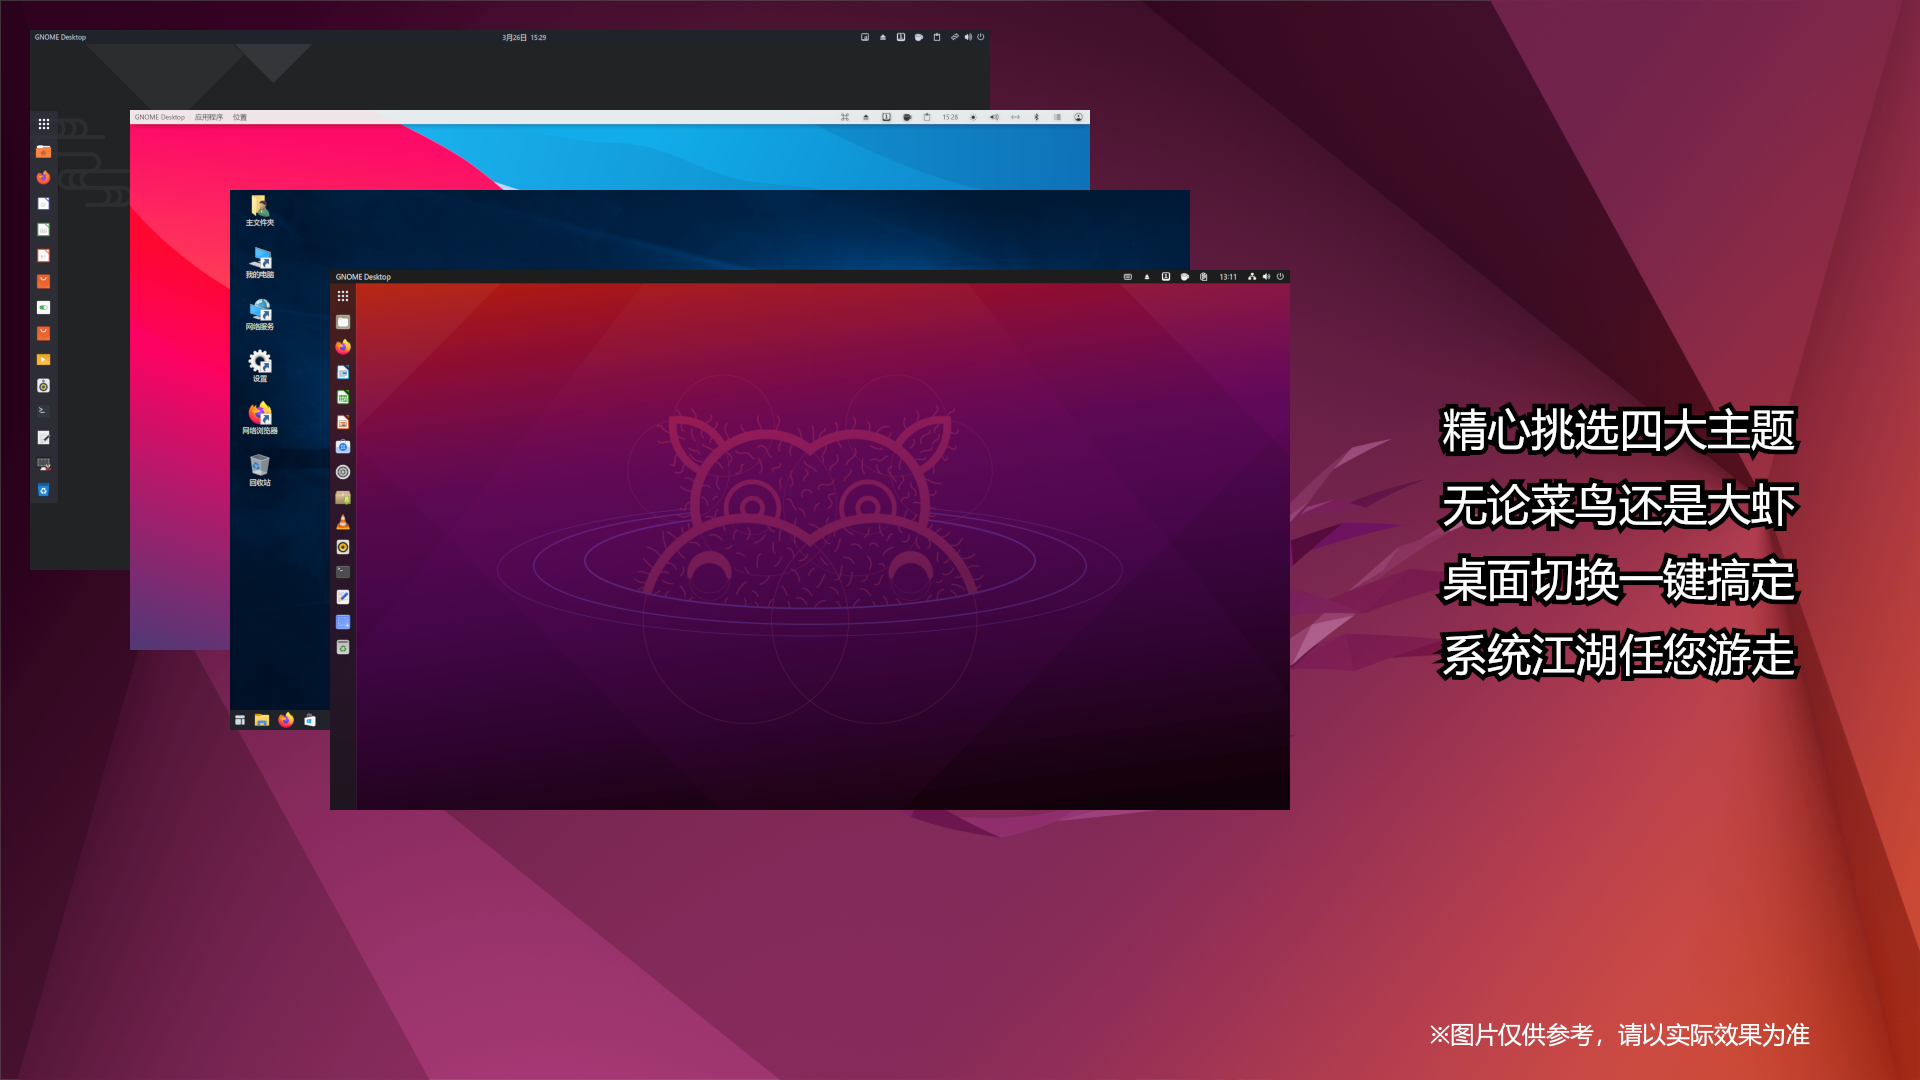Click GNOME Desktop in the dark-theme top bar

click(60, 37)
